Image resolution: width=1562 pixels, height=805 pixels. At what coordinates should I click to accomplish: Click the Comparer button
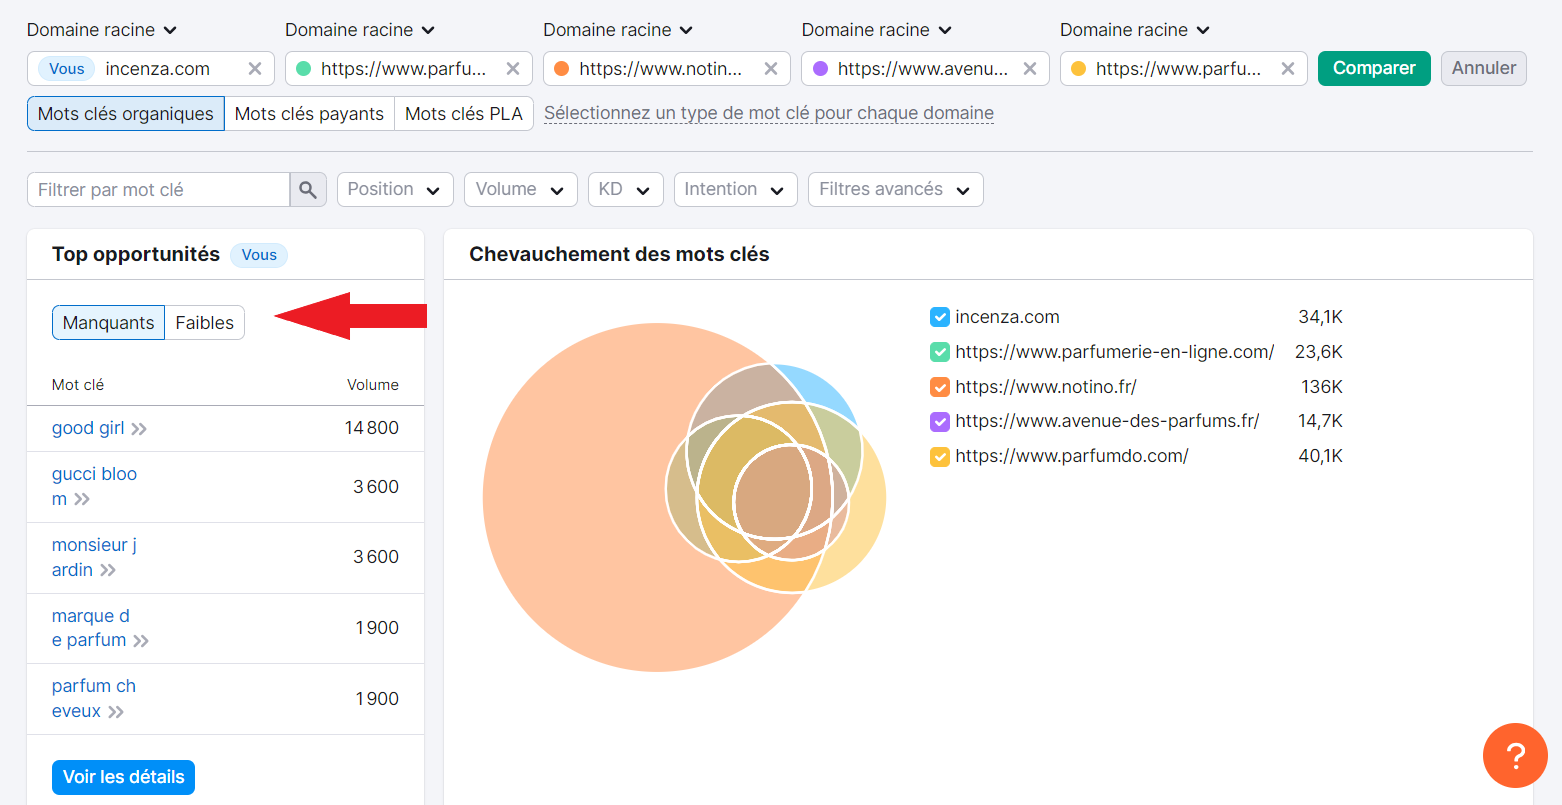tap(1374, 69)
